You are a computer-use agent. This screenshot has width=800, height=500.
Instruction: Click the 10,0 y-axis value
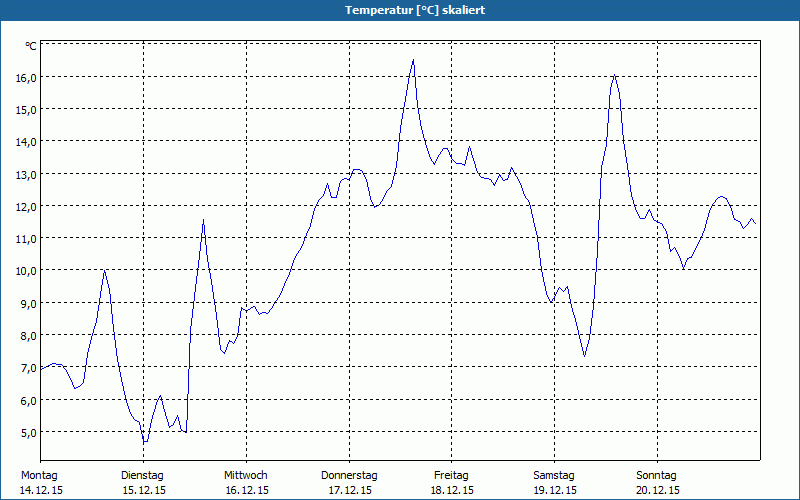(27, 271)
